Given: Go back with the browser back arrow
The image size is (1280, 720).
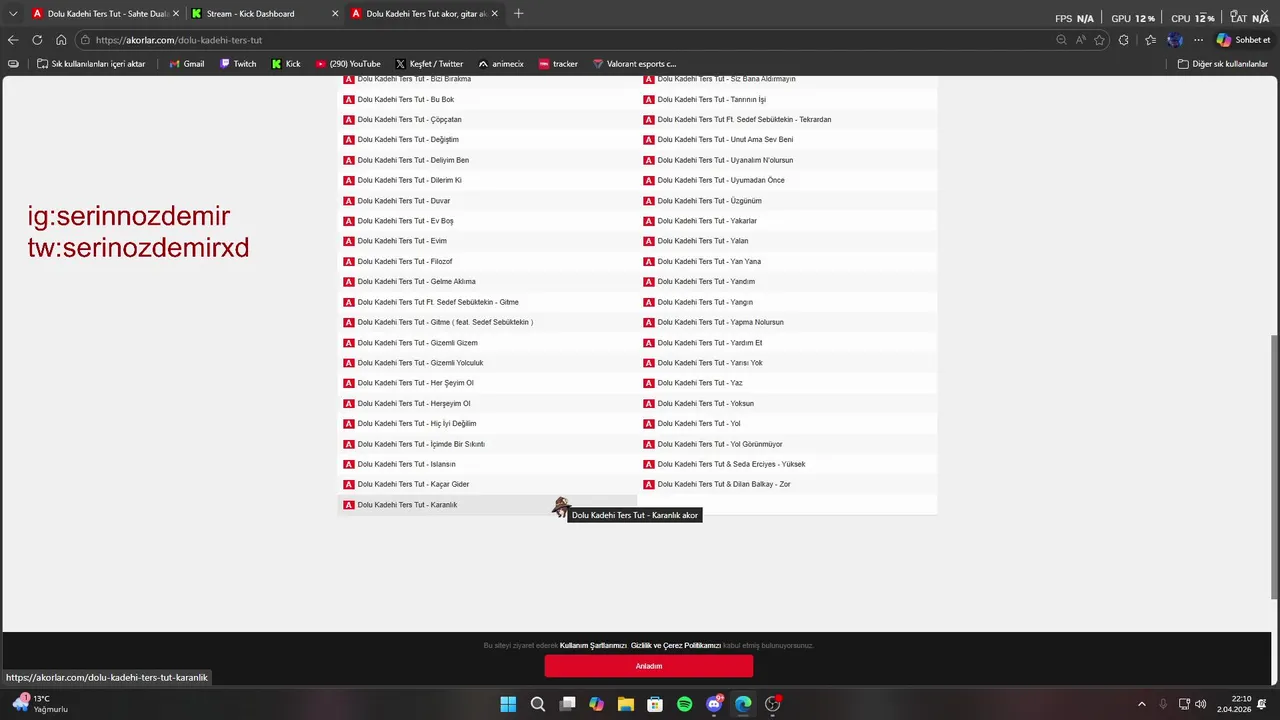Looking at the screenshot, I should 13,40.
